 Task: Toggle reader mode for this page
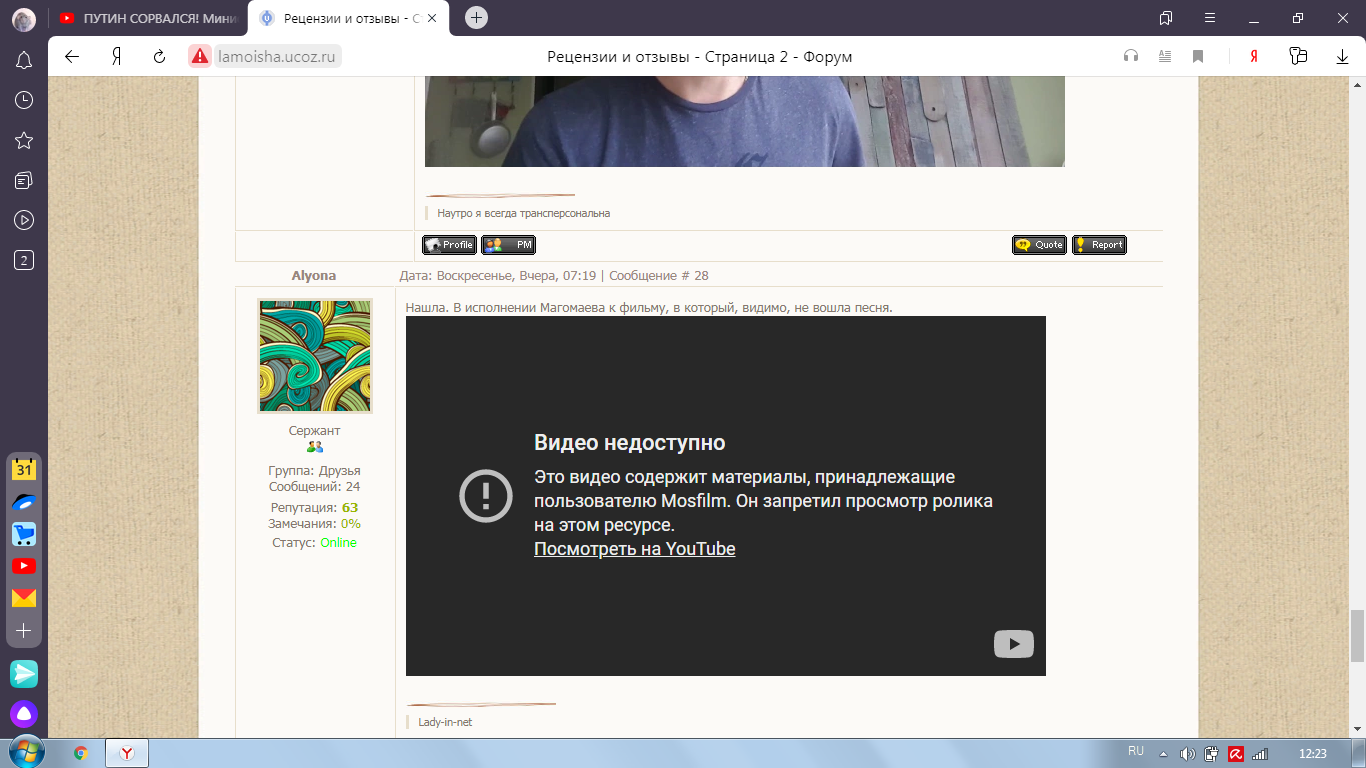[x=1164, y=57]
